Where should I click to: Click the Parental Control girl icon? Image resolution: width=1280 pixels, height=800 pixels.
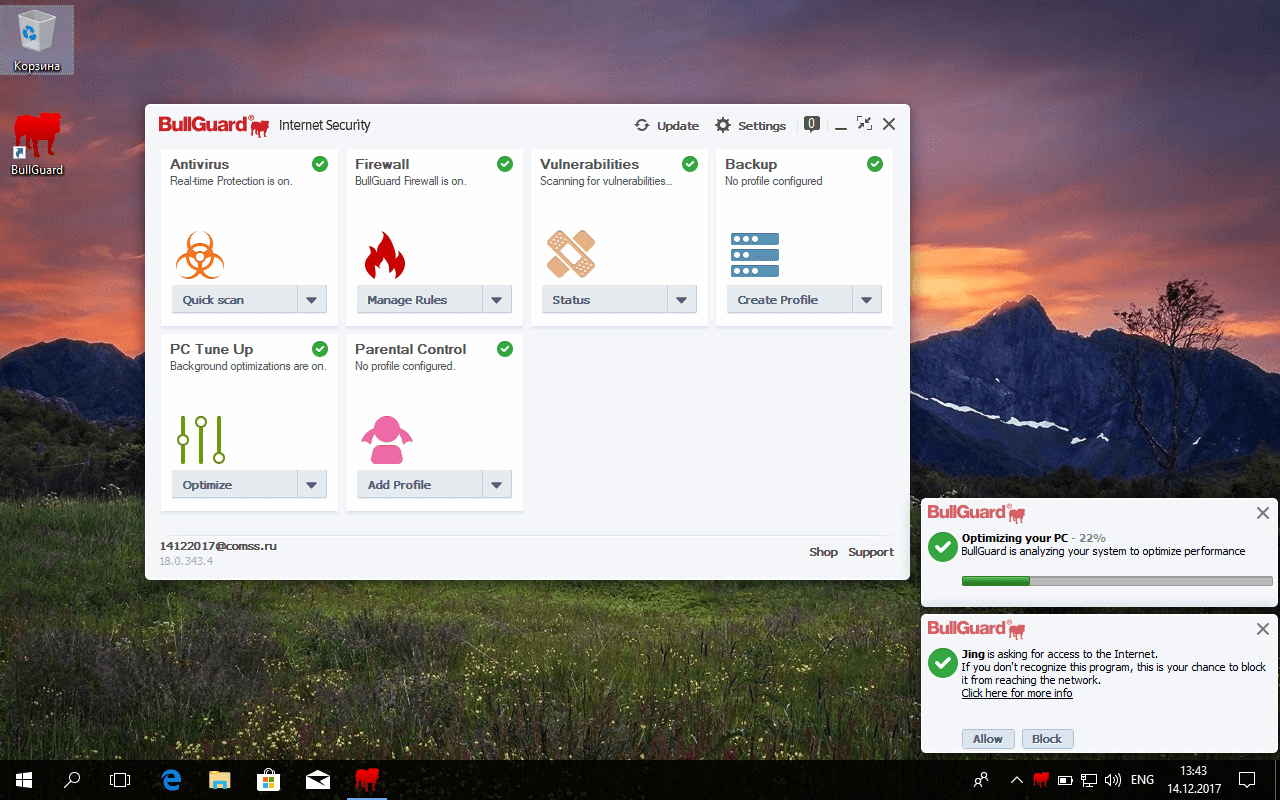(387, 440)
